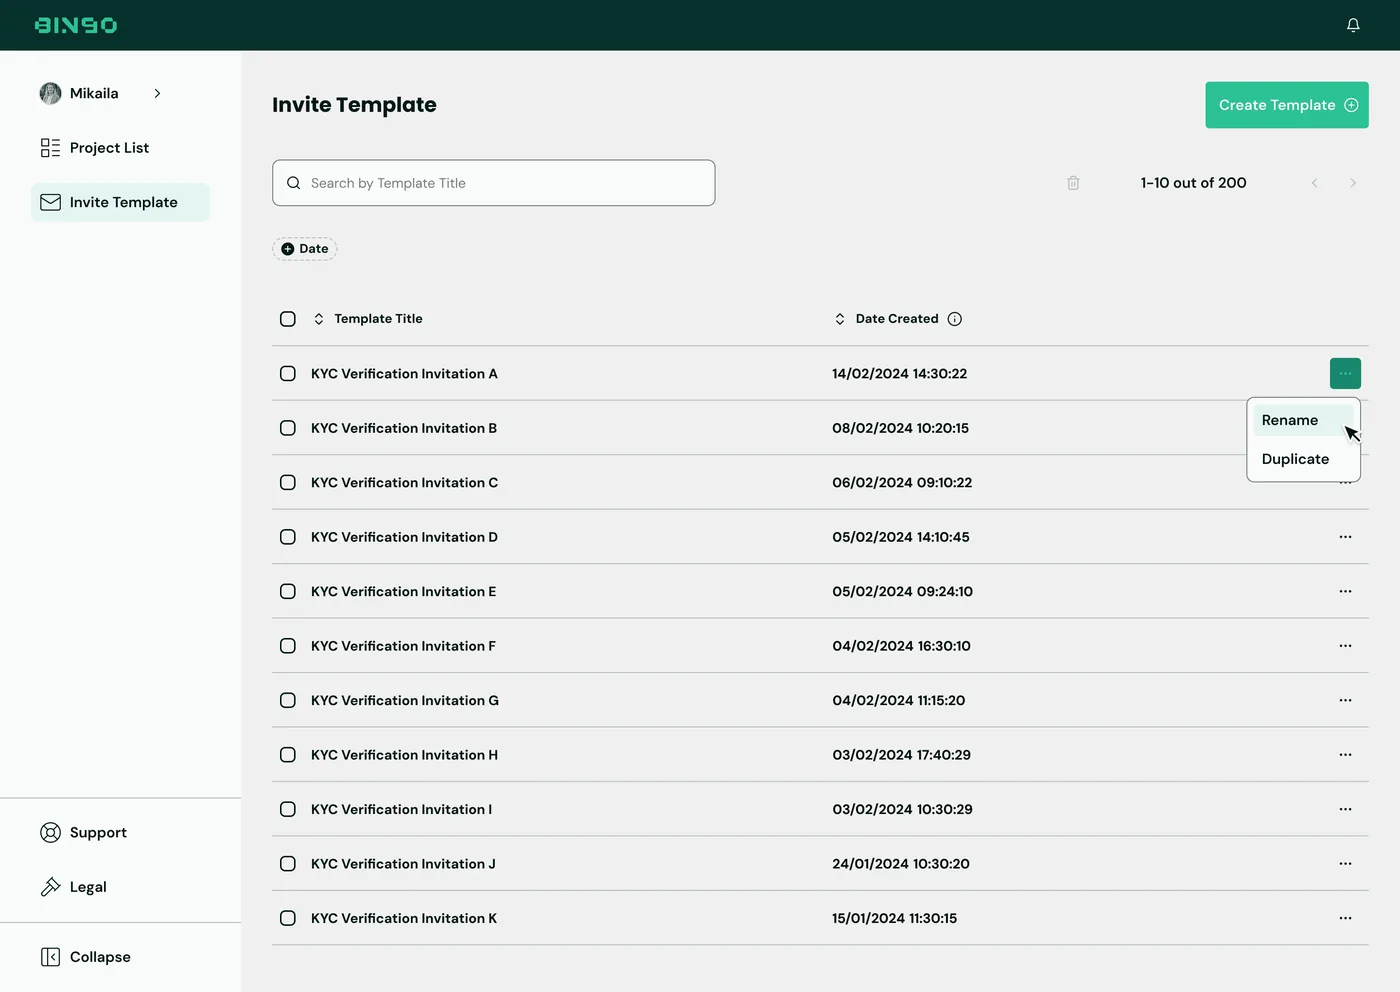
Task: Select checkbox for KYC Verification Invitation F
Action: point(288,646)
